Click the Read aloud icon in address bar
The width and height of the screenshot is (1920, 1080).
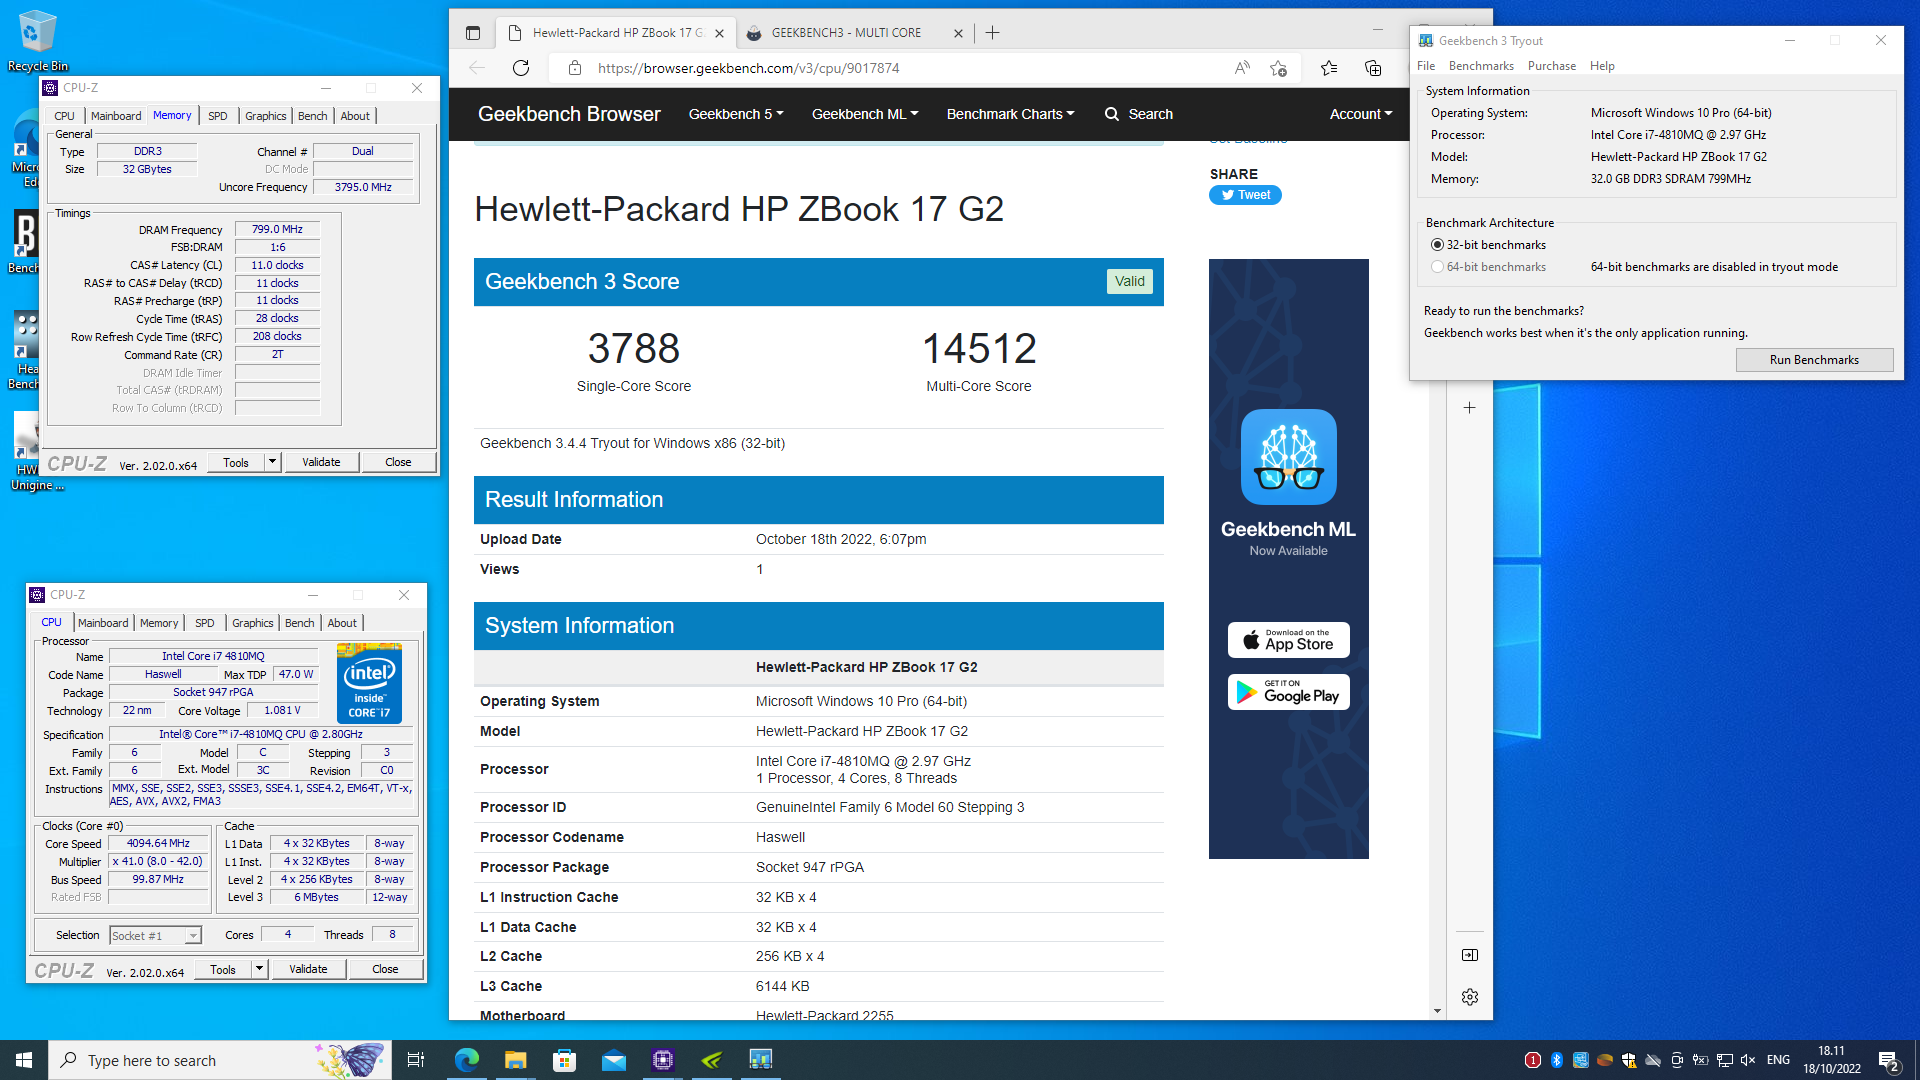(1242, 68)
